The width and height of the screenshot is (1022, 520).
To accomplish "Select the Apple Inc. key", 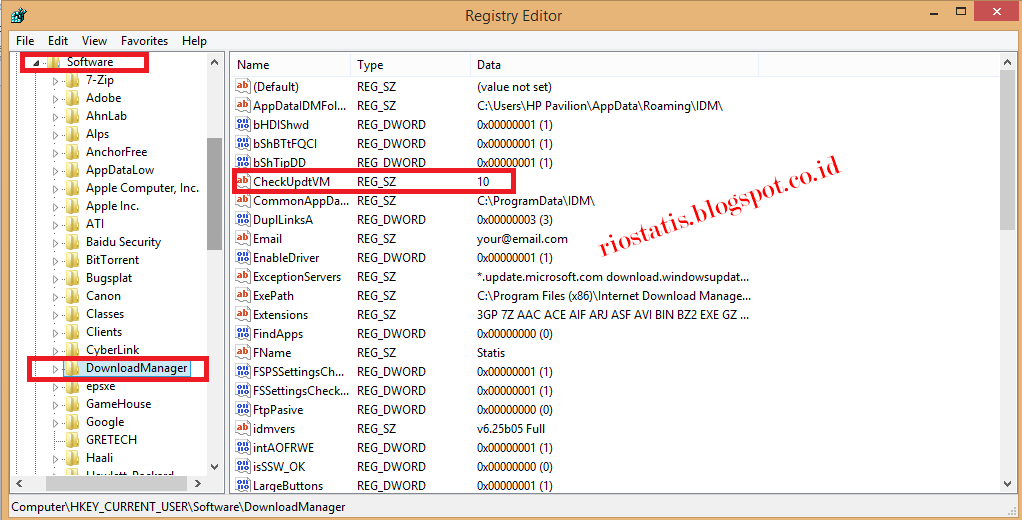I will tap(112, 206).
